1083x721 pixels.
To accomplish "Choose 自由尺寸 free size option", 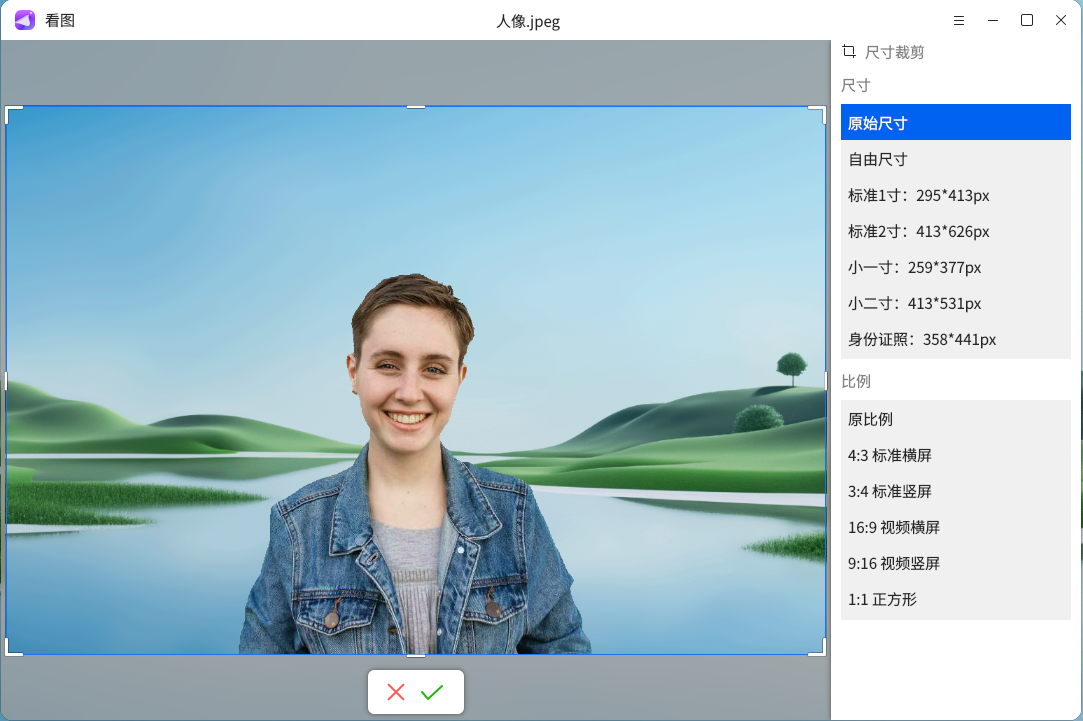I will point(955,159).
